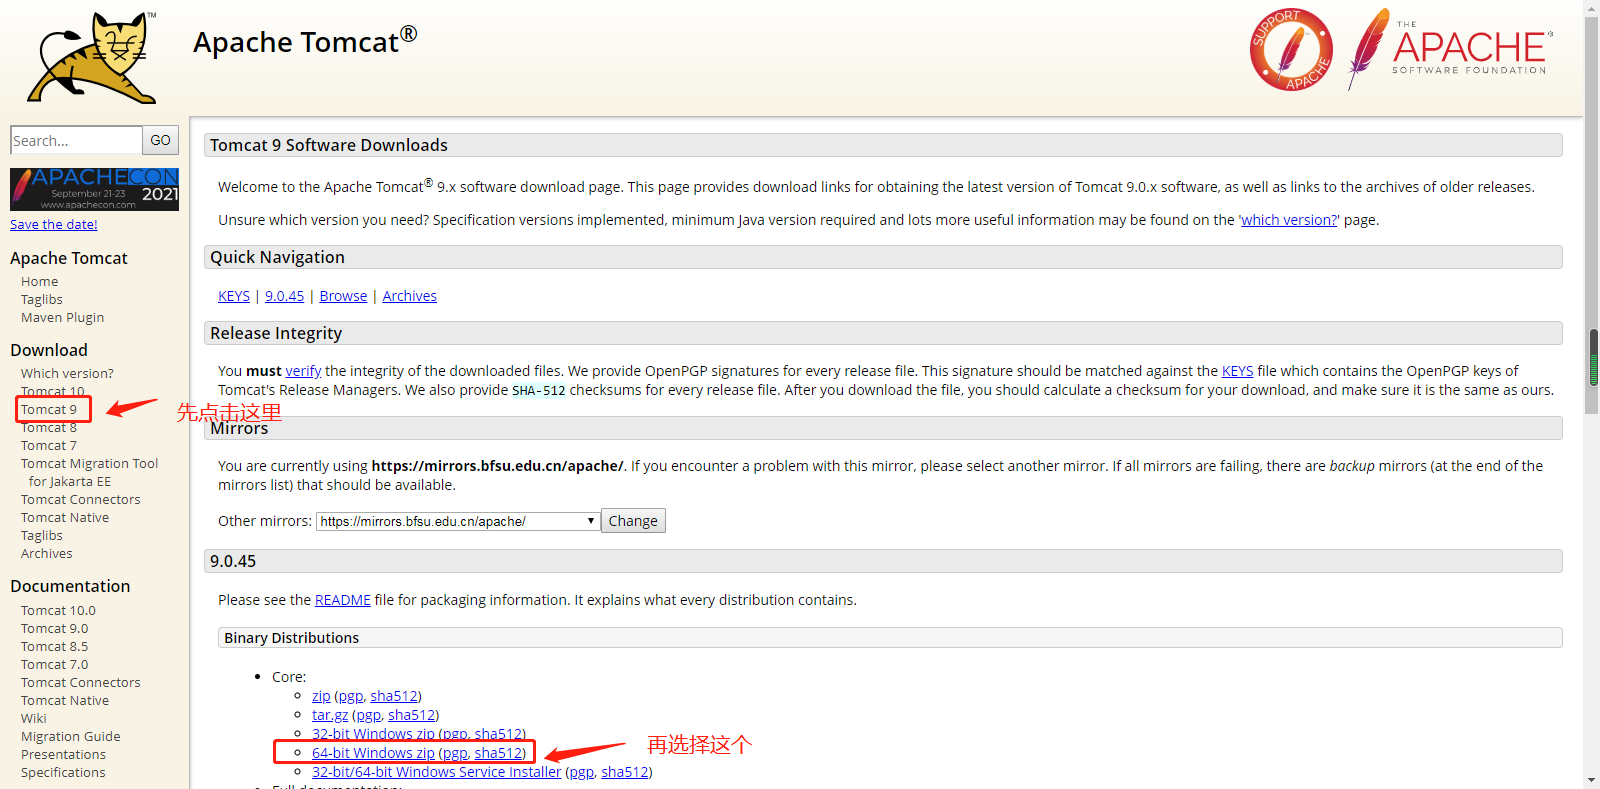The image size is (1600, 789).
Task: Open the quoted 'which version?' page link
Action: coord(1289,220)
